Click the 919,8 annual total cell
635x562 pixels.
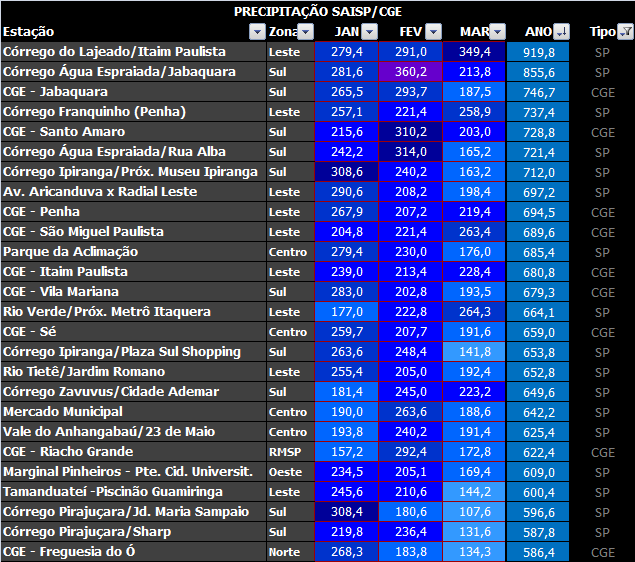coord(539,52)
